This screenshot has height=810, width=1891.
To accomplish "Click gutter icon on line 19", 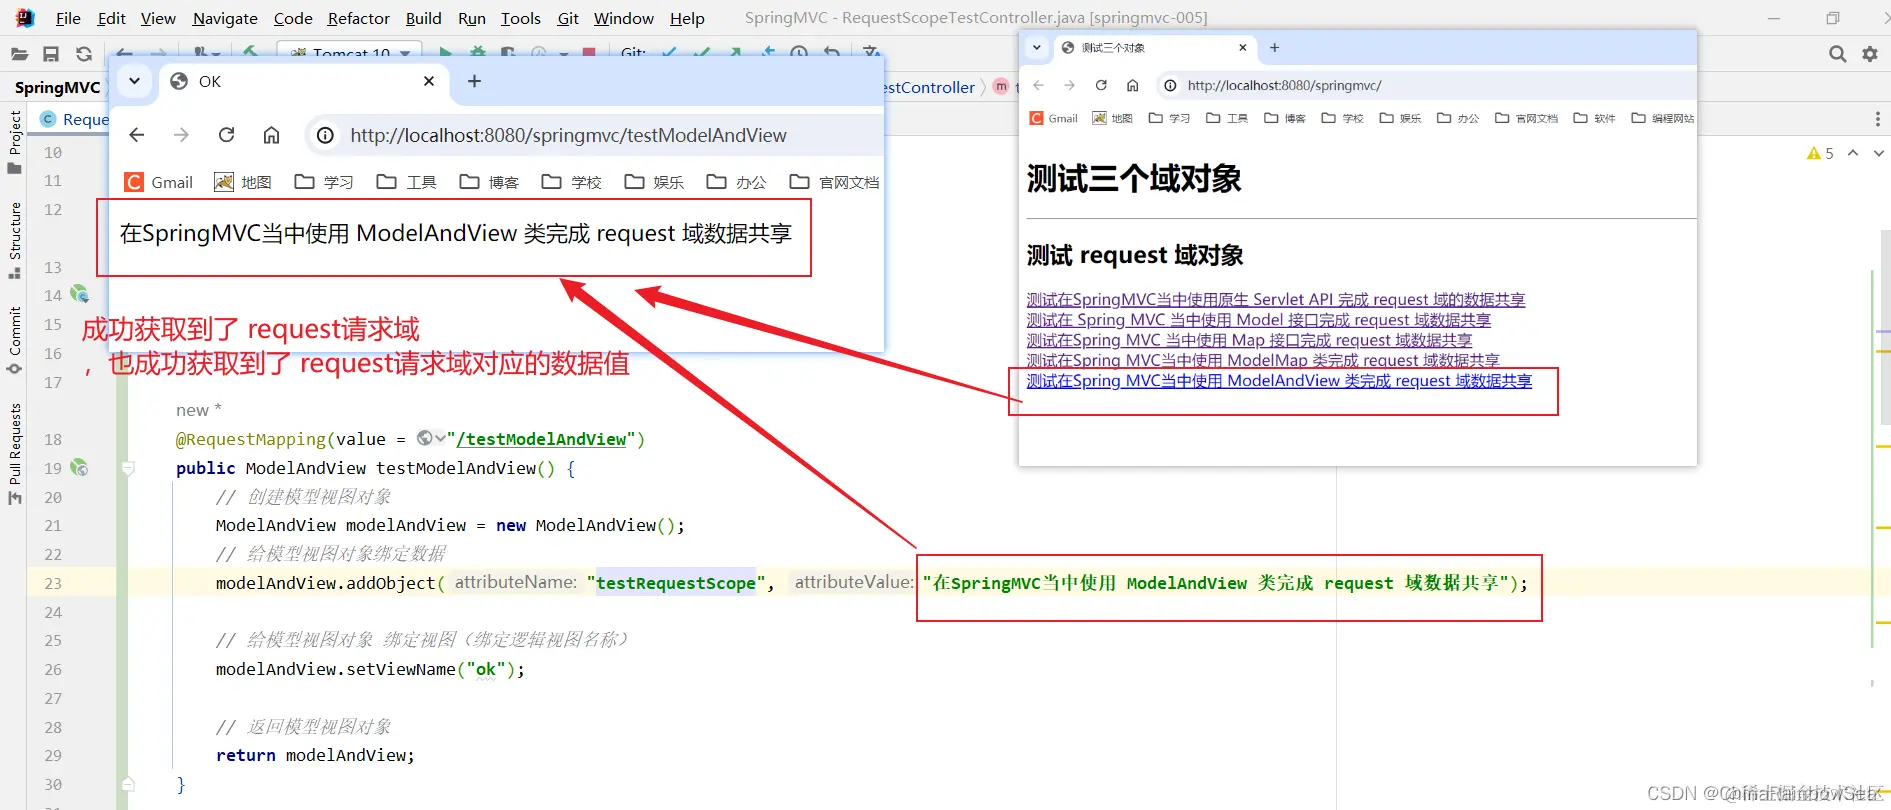I will tap(79, 468).
